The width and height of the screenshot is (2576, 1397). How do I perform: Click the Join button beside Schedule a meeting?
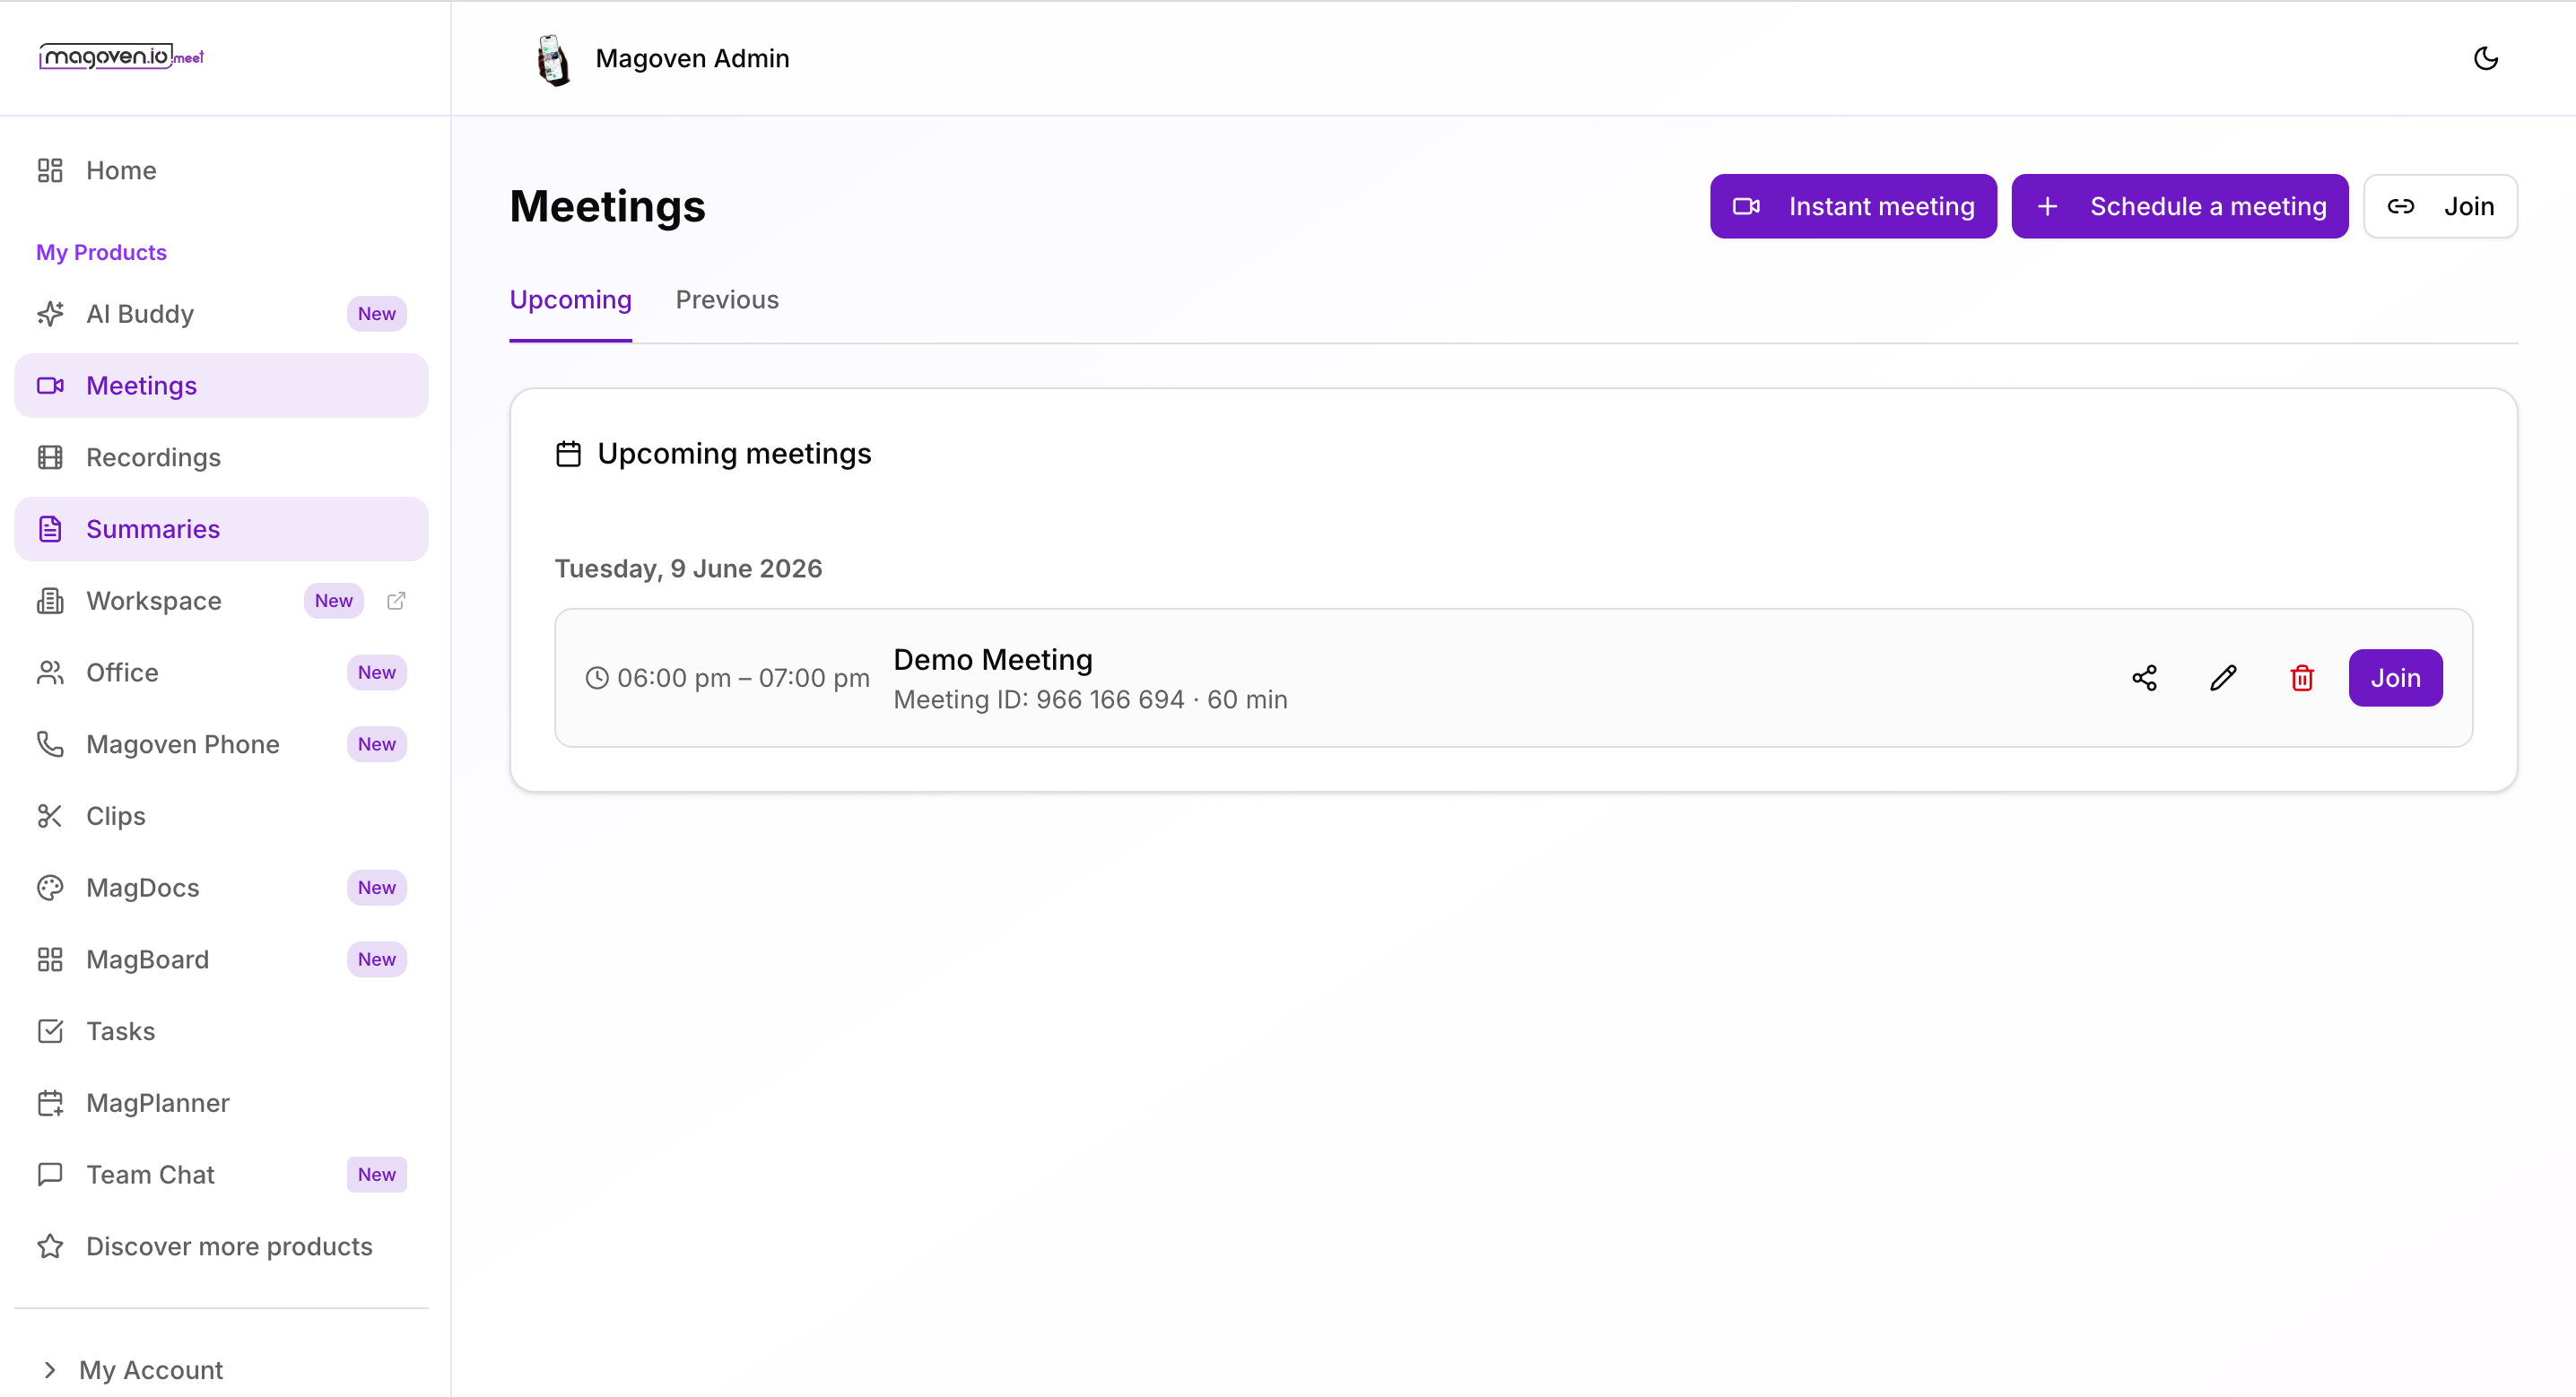click(x=2440, y=206)
